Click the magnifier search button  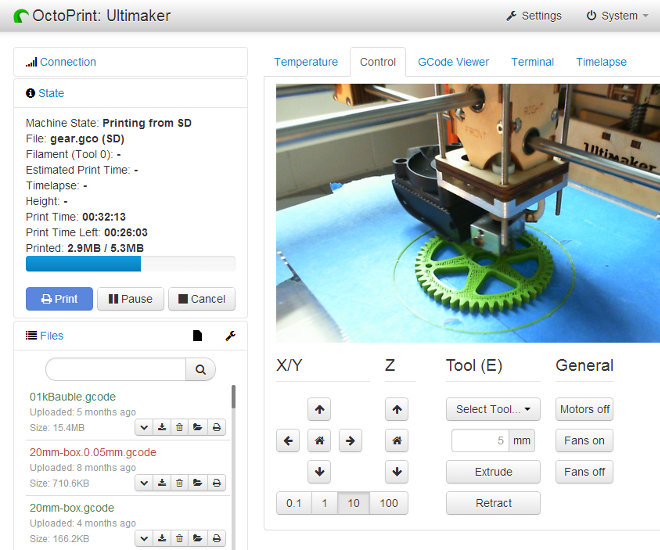[x=201, y=369]
